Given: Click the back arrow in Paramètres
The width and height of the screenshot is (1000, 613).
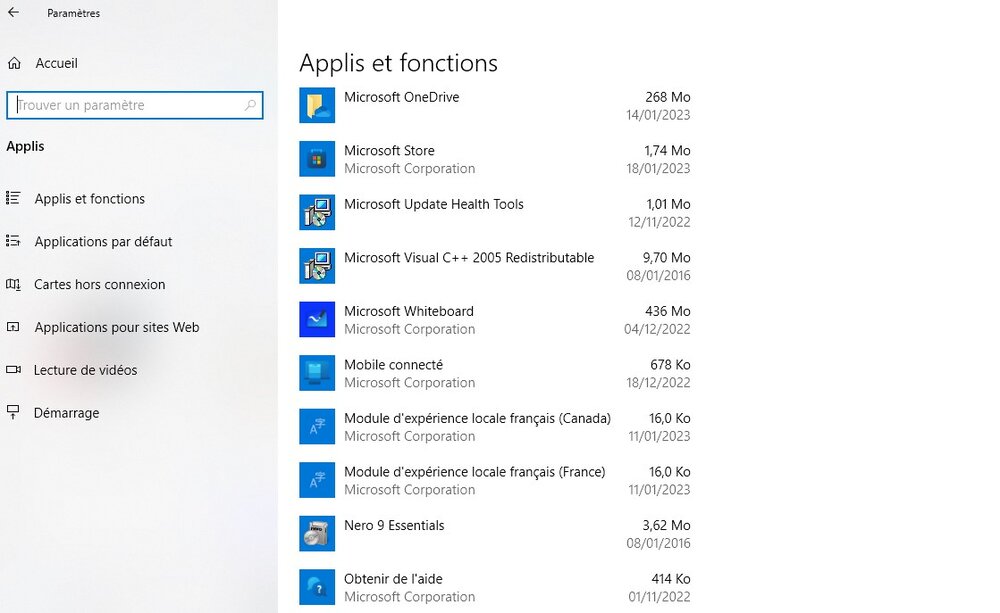Looking at the screenshot, I should coord(13,13).
